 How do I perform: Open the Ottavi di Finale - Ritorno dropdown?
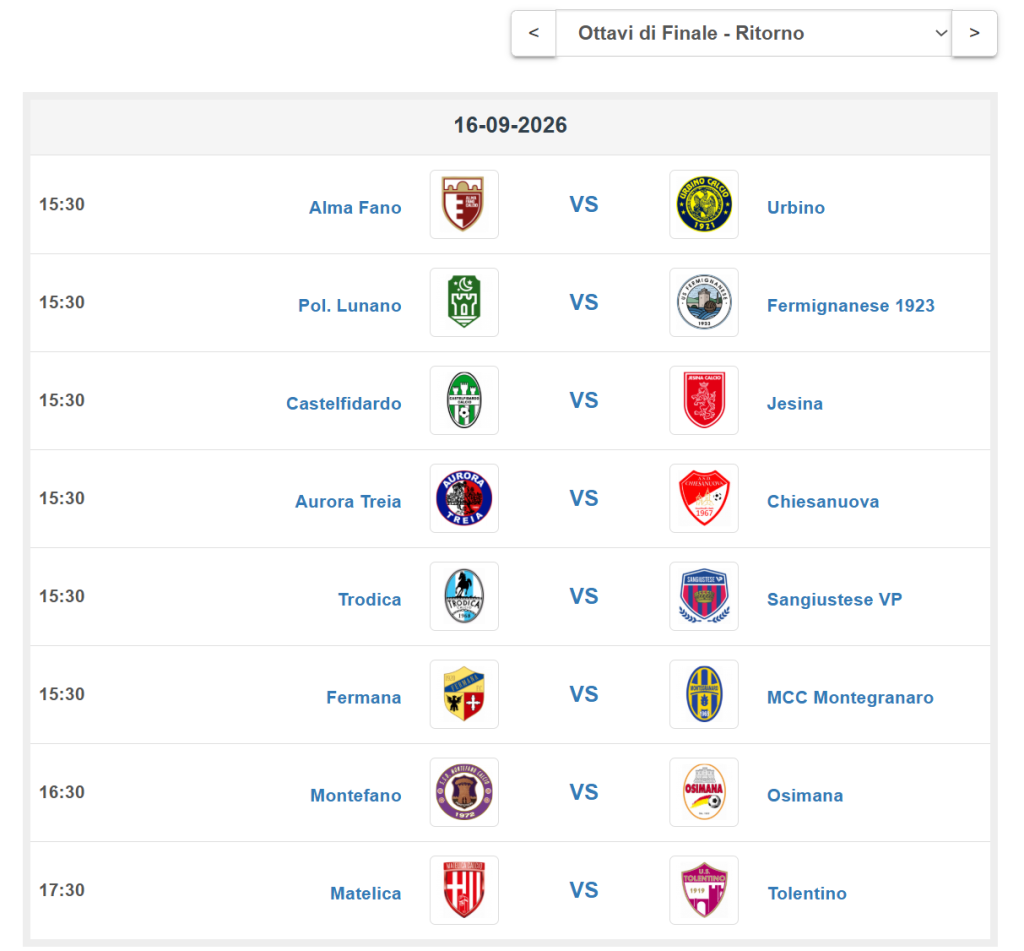[754, 33]
